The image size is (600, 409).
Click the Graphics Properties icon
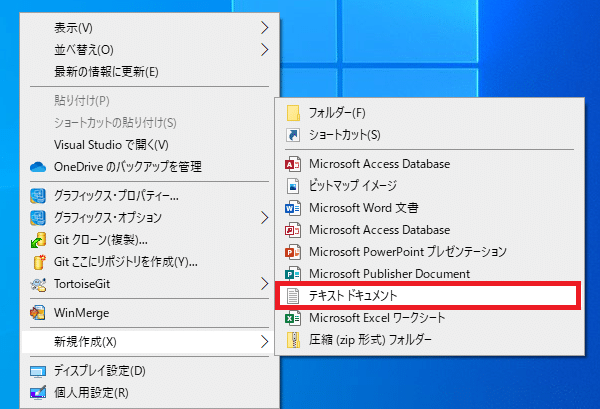(38, 196)
